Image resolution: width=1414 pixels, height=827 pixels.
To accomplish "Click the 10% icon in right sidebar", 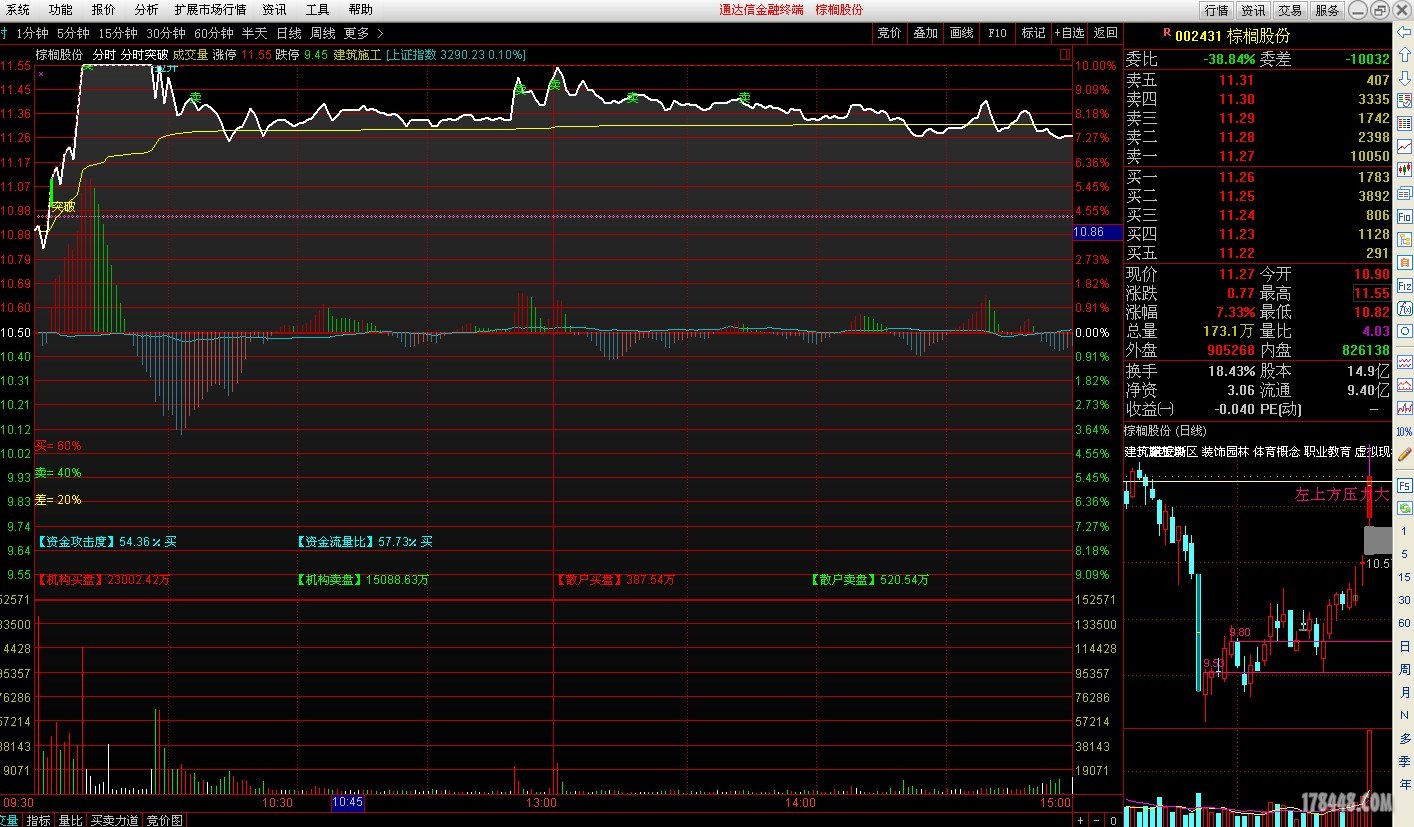I will [x=1405, y=431].
